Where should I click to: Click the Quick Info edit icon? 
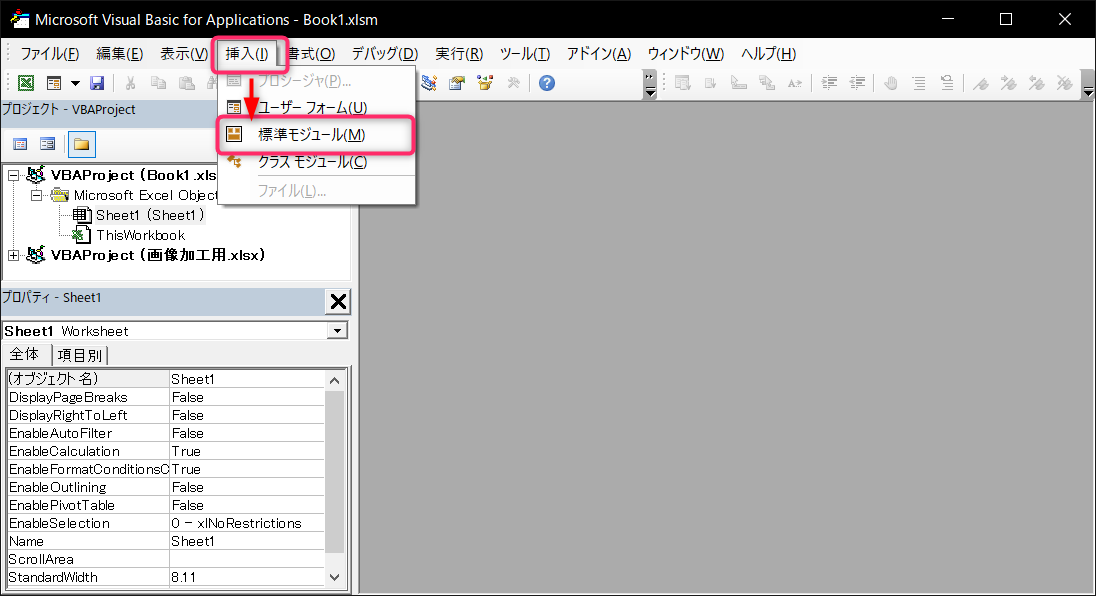click(x=739, y=83)
